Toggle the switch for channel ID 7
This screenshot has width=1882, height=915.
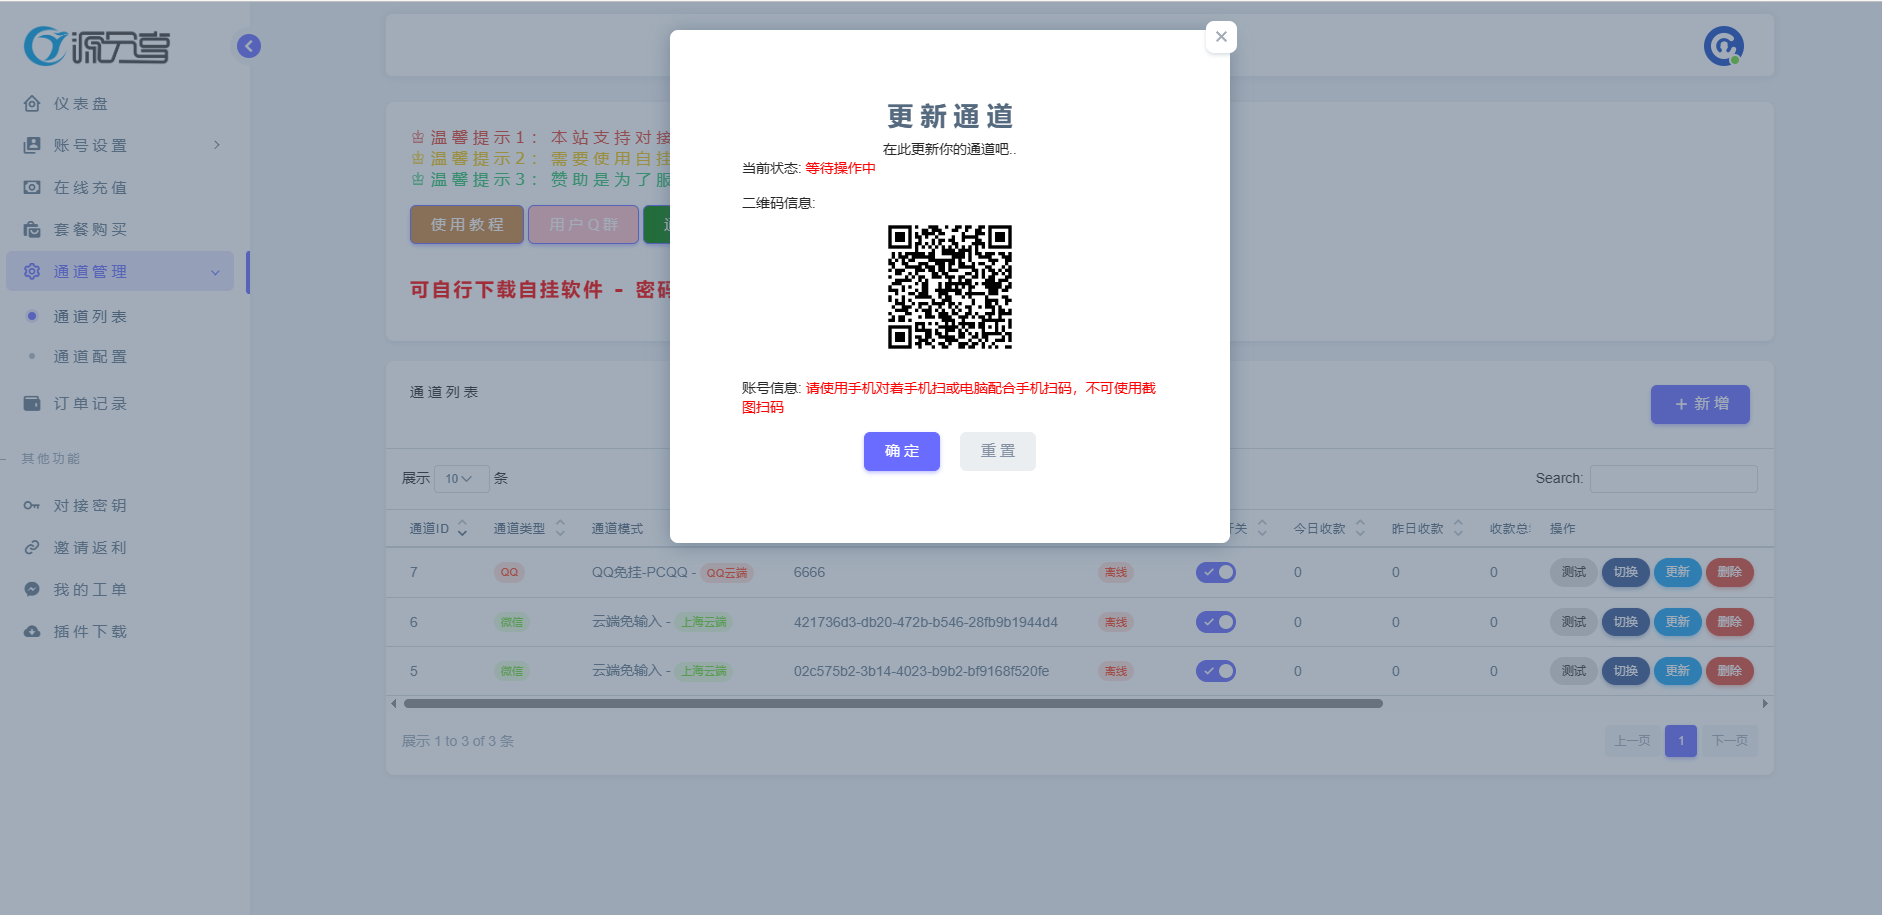1216,573
